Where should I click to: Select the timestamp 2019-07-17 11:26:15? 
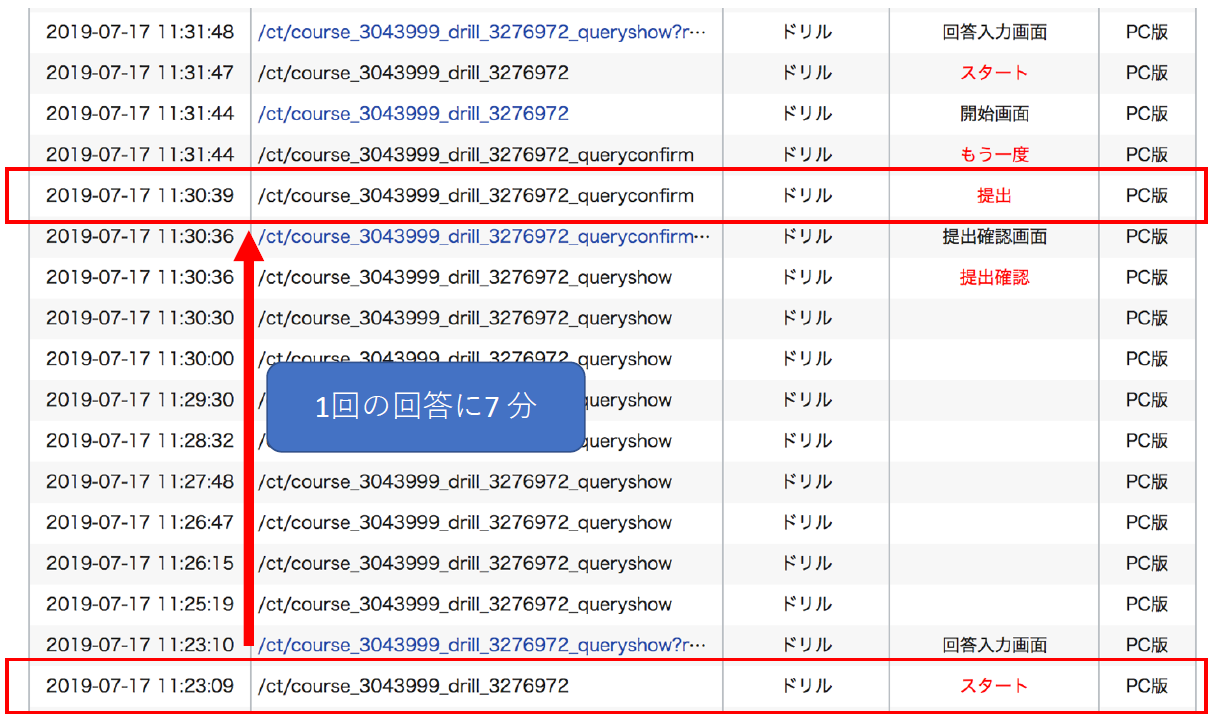tap(140, 564)
